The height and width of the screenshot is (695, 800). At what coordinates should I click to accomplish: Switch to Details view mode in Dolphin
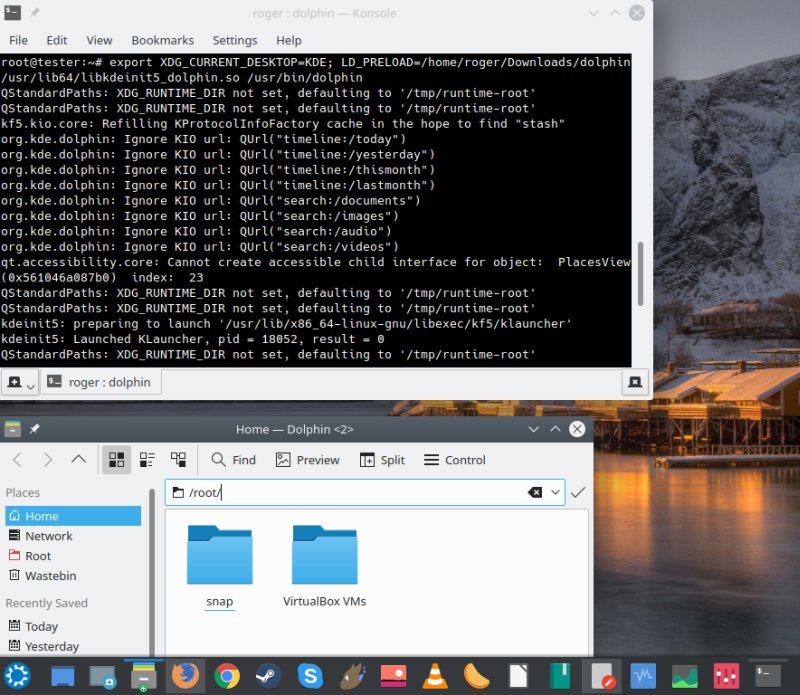pyautogui.click(x=179, y=460)
